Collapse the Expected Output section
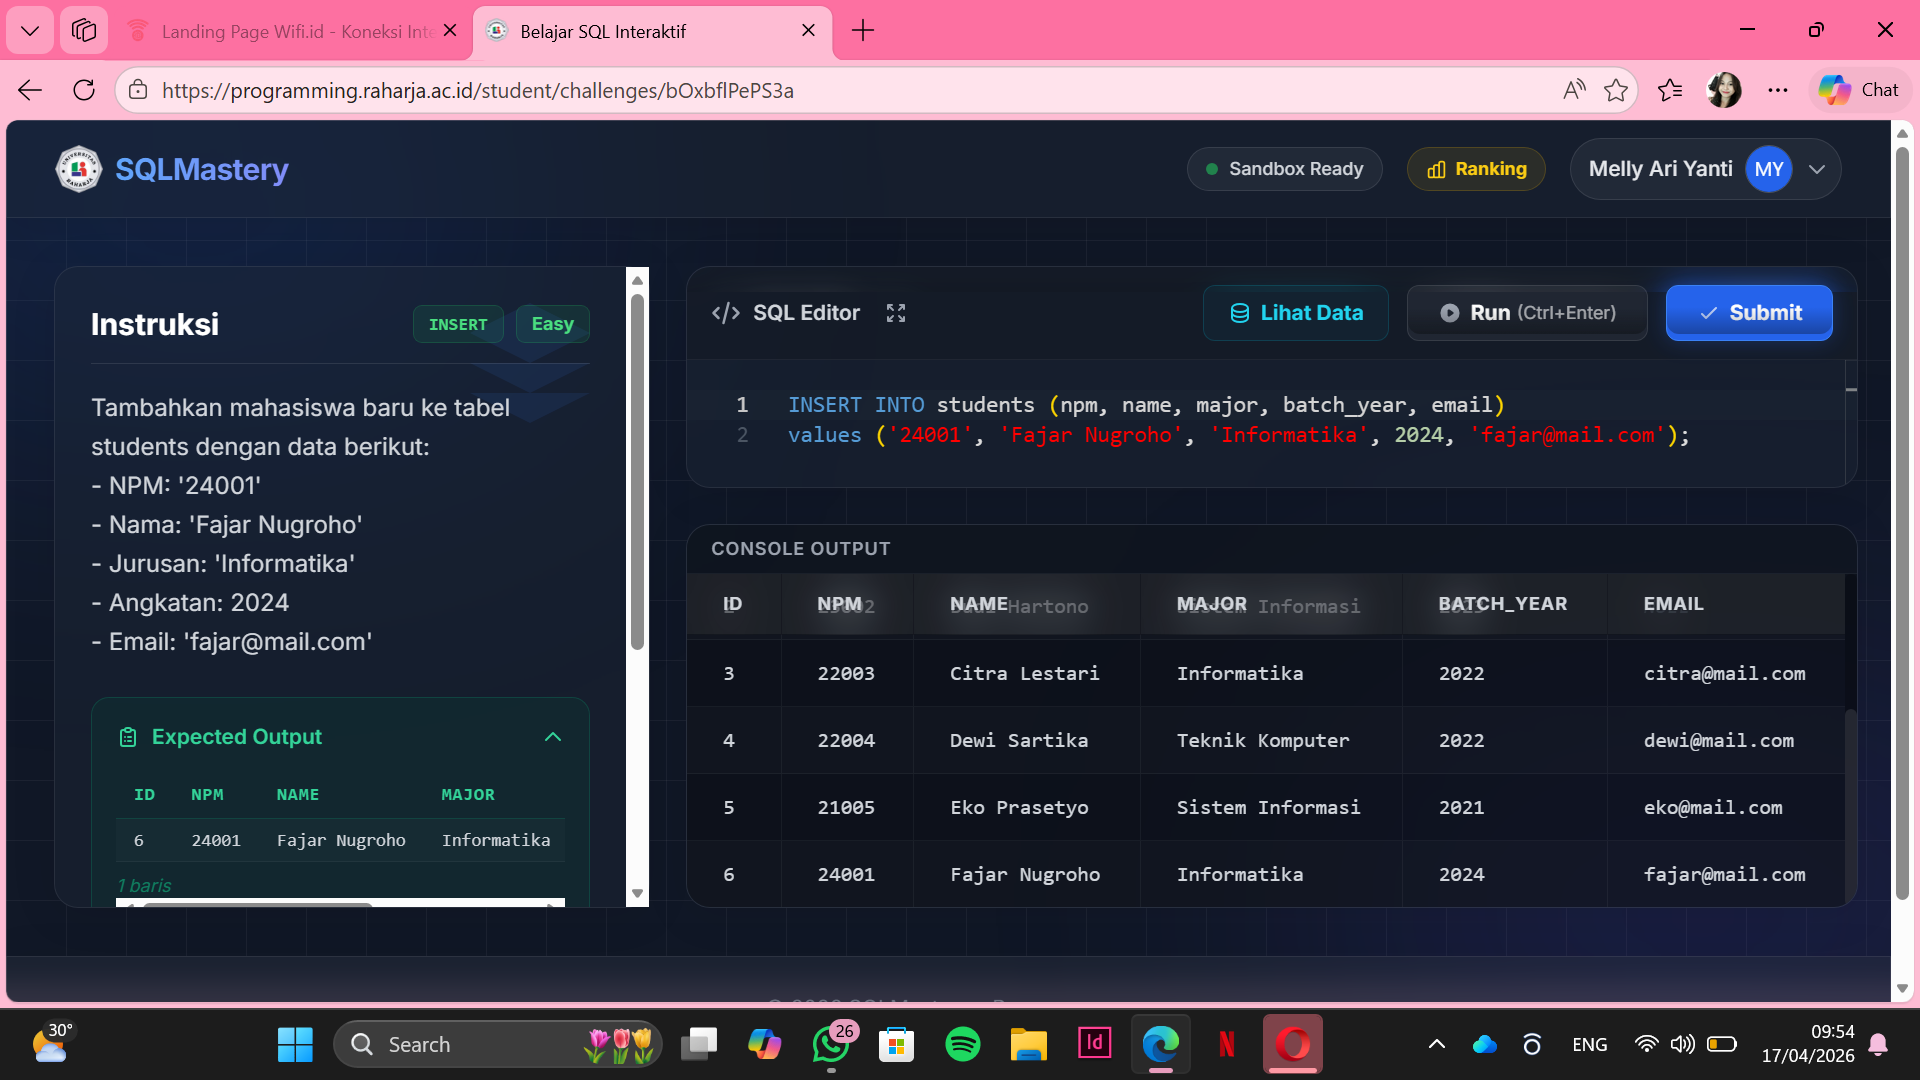 point(553,737)
